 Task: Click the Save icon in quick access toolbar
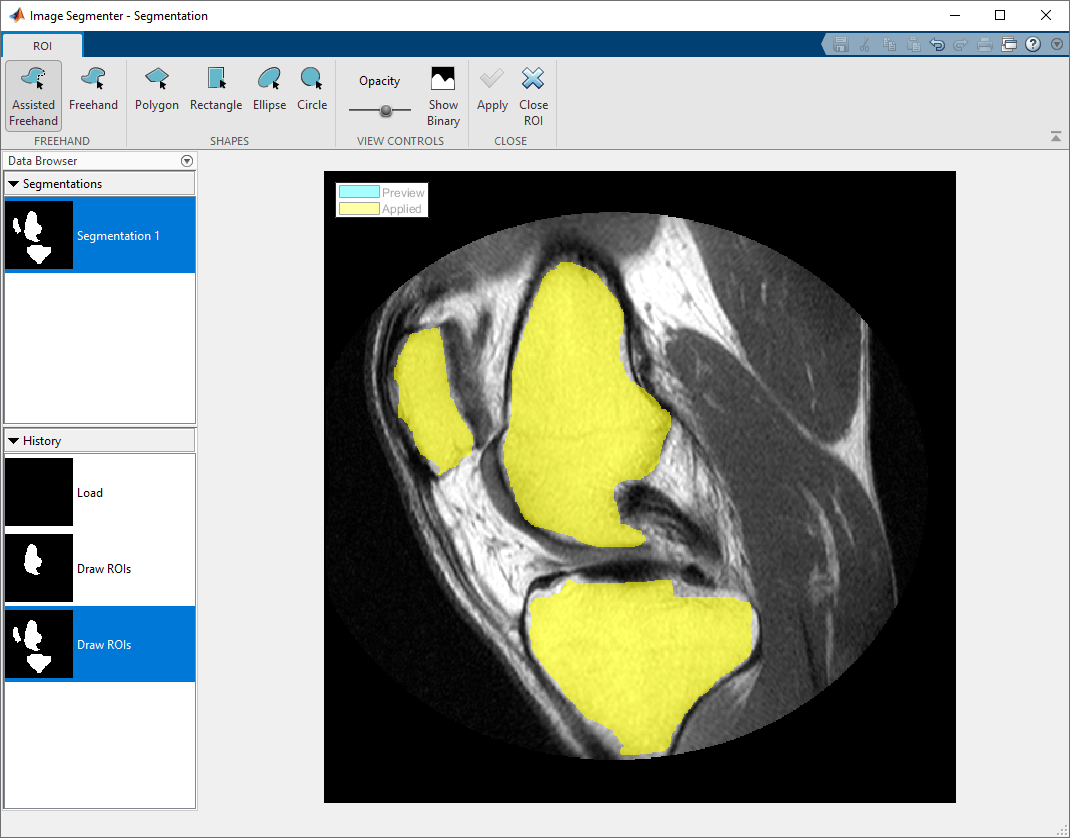(x=841, y=45)
